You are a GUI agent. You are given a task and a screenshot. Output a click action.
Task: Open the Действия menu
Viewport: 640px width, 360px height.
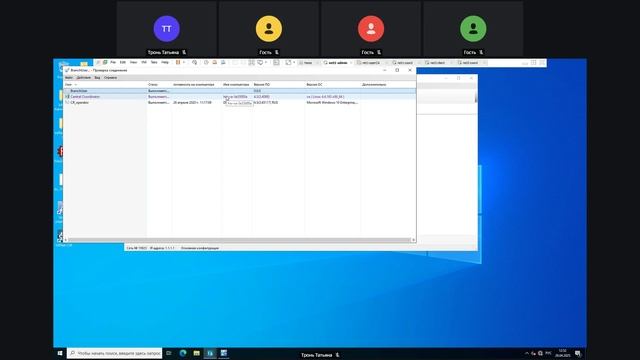(x=84, y=78)
